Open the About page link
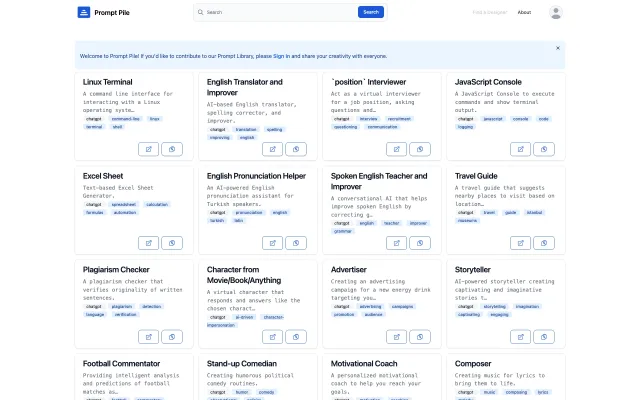This screenshot has height=400, width=640. tap(525, 12)
